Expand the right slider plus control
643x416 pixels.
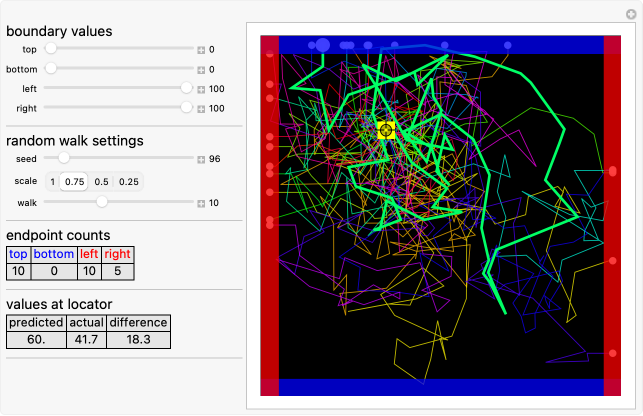click(x=201, y=109)
